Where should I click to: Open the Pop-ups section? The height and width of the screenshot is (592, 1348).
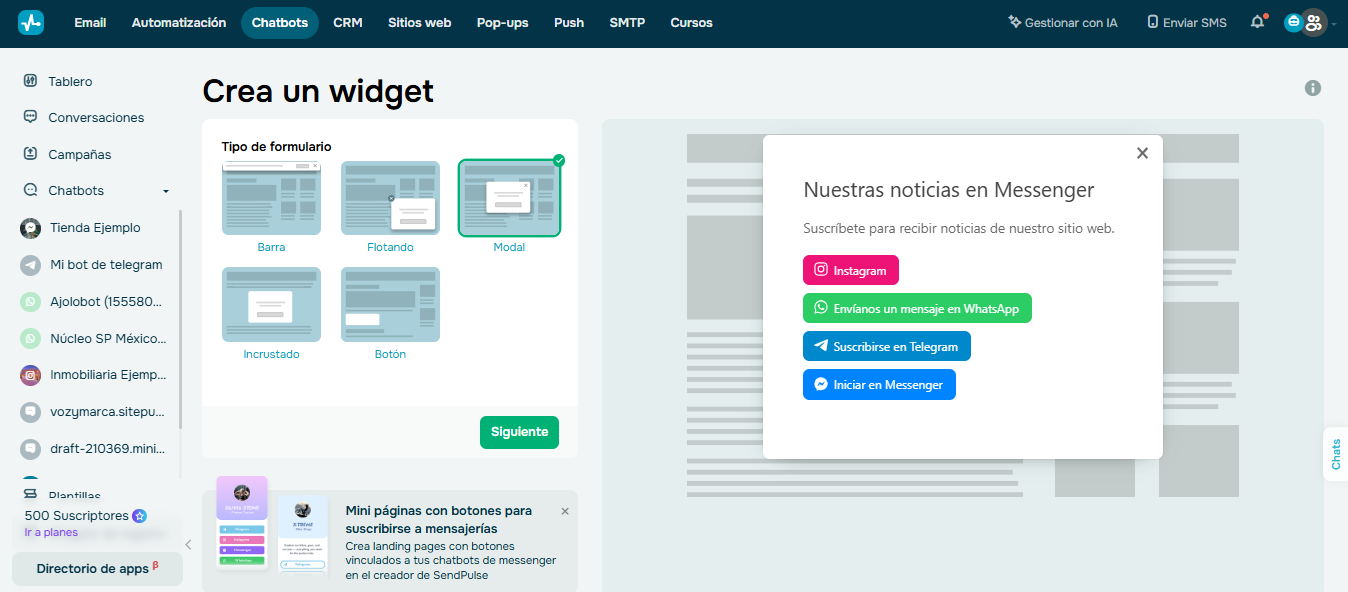pos(503,22)
